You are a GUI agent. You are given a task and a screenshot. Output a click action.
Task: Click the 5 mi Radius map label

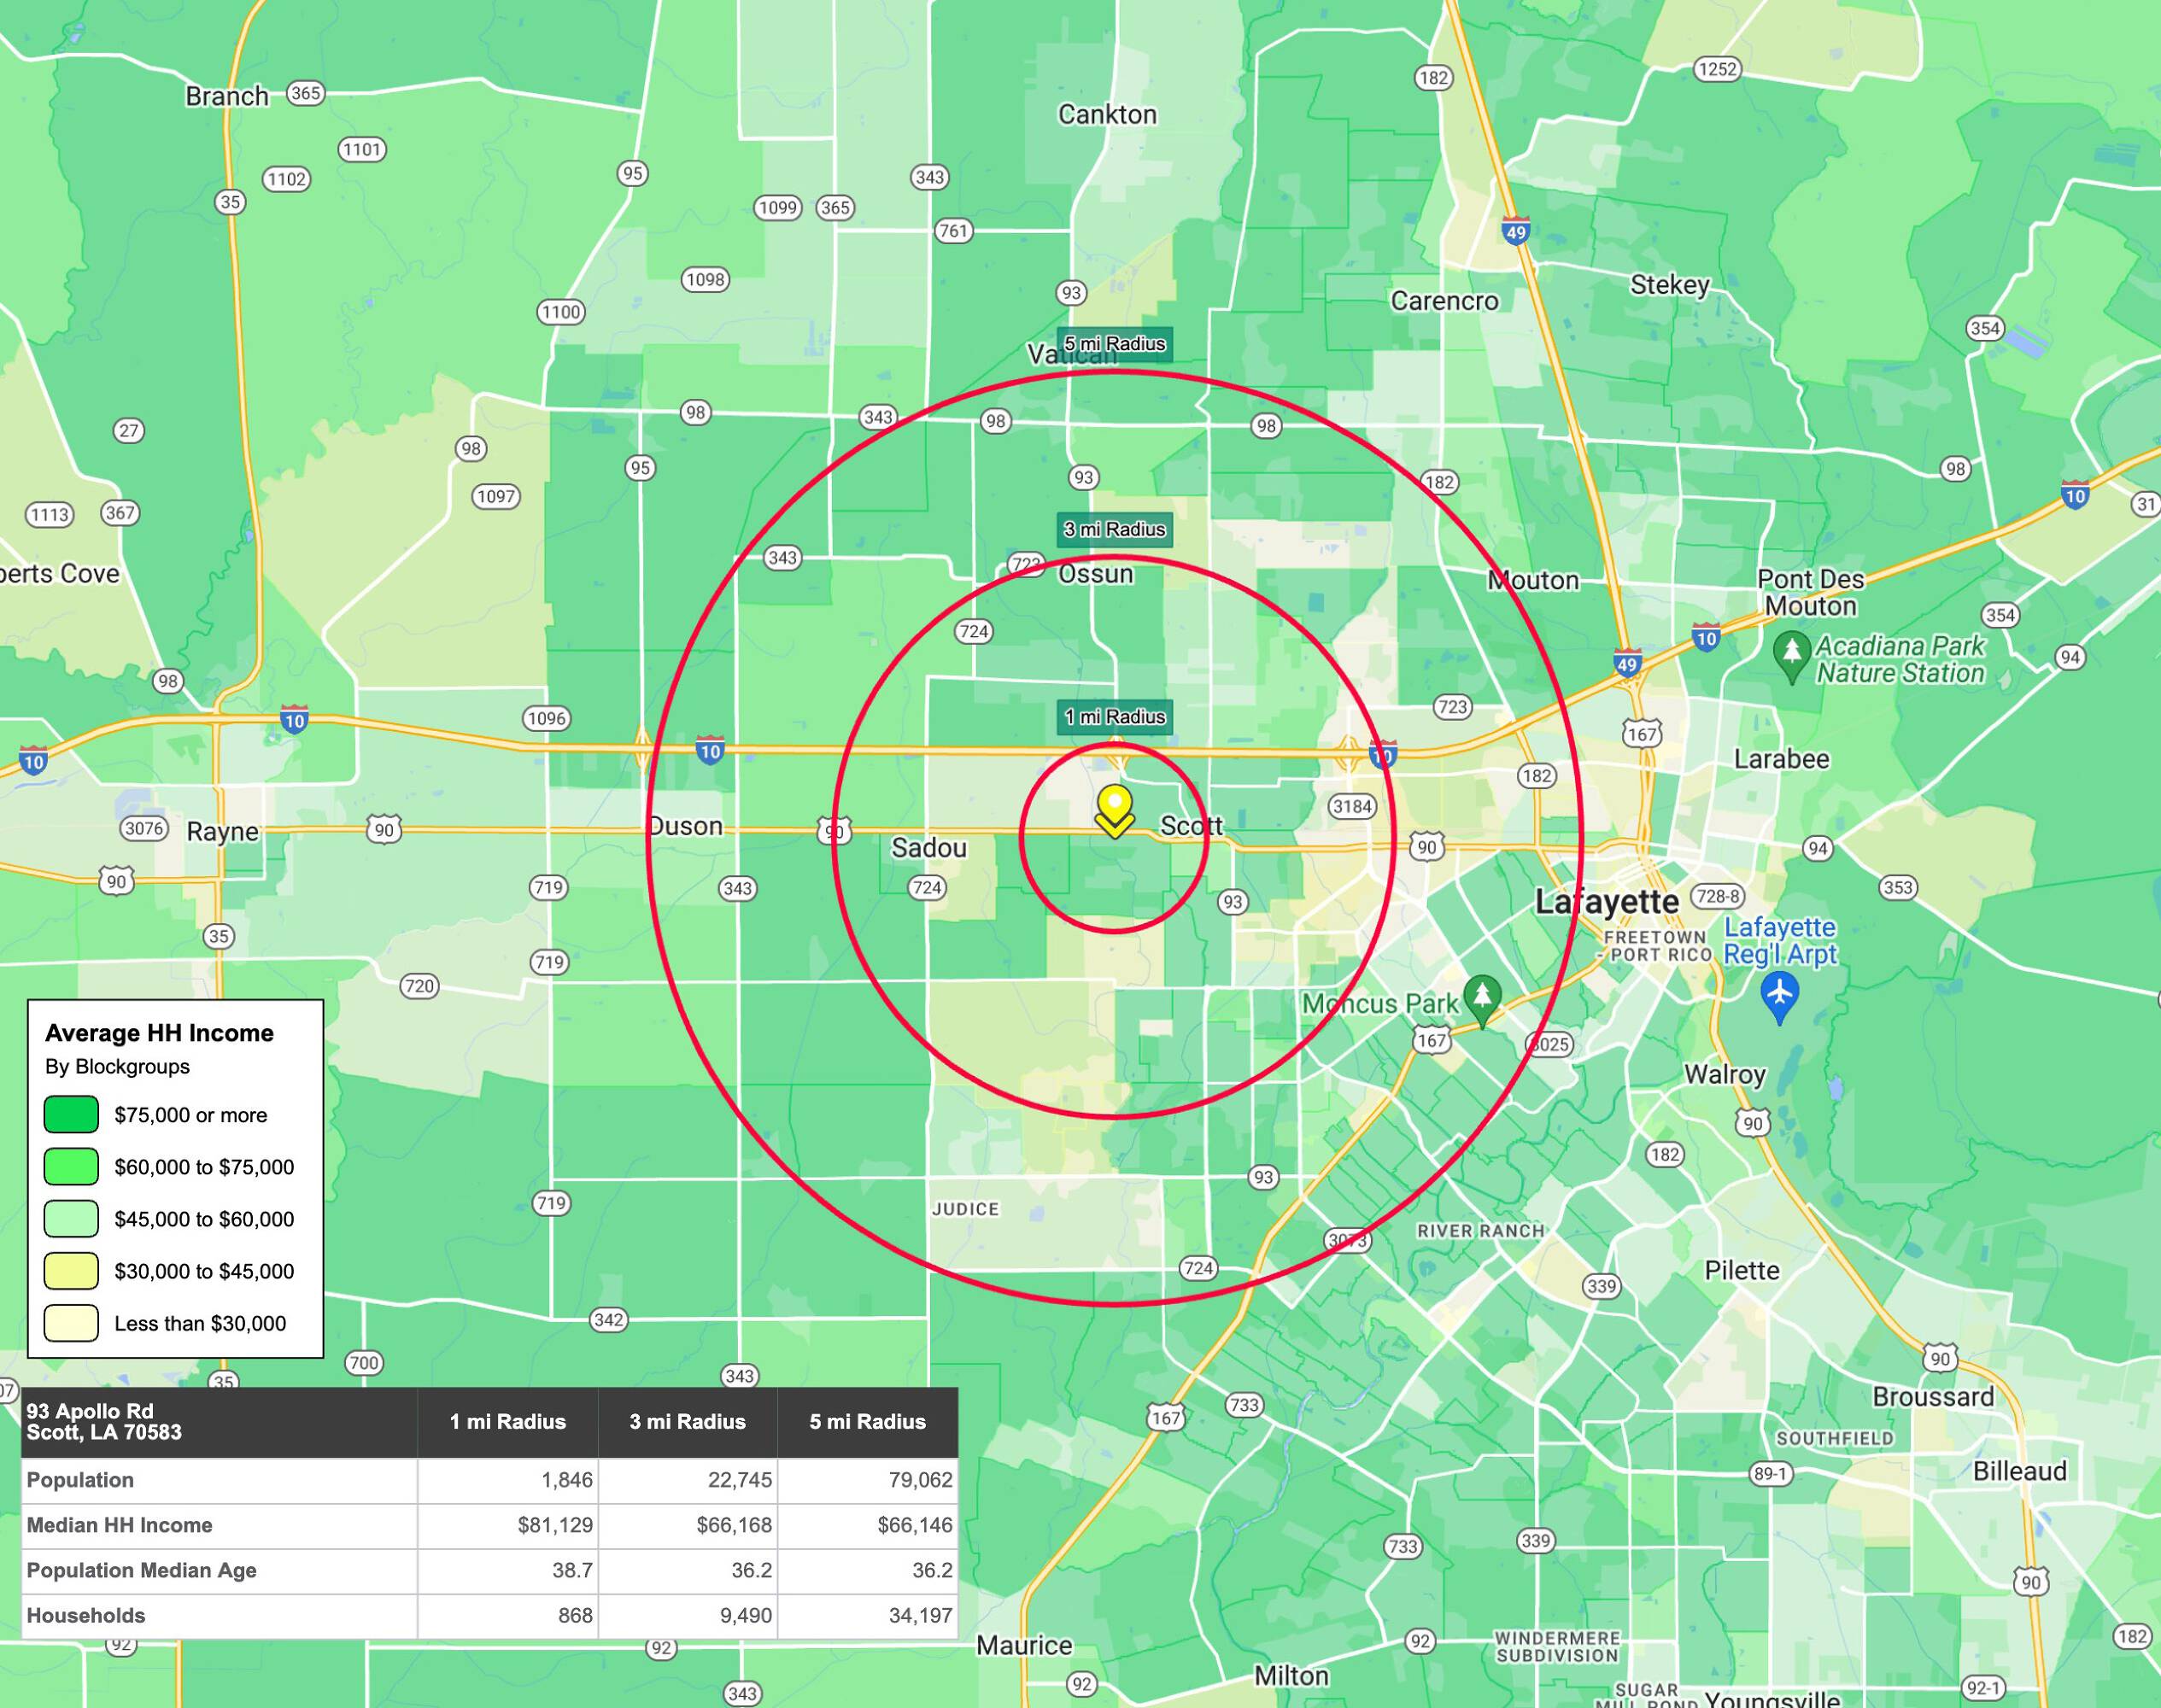pos(1115,344)
